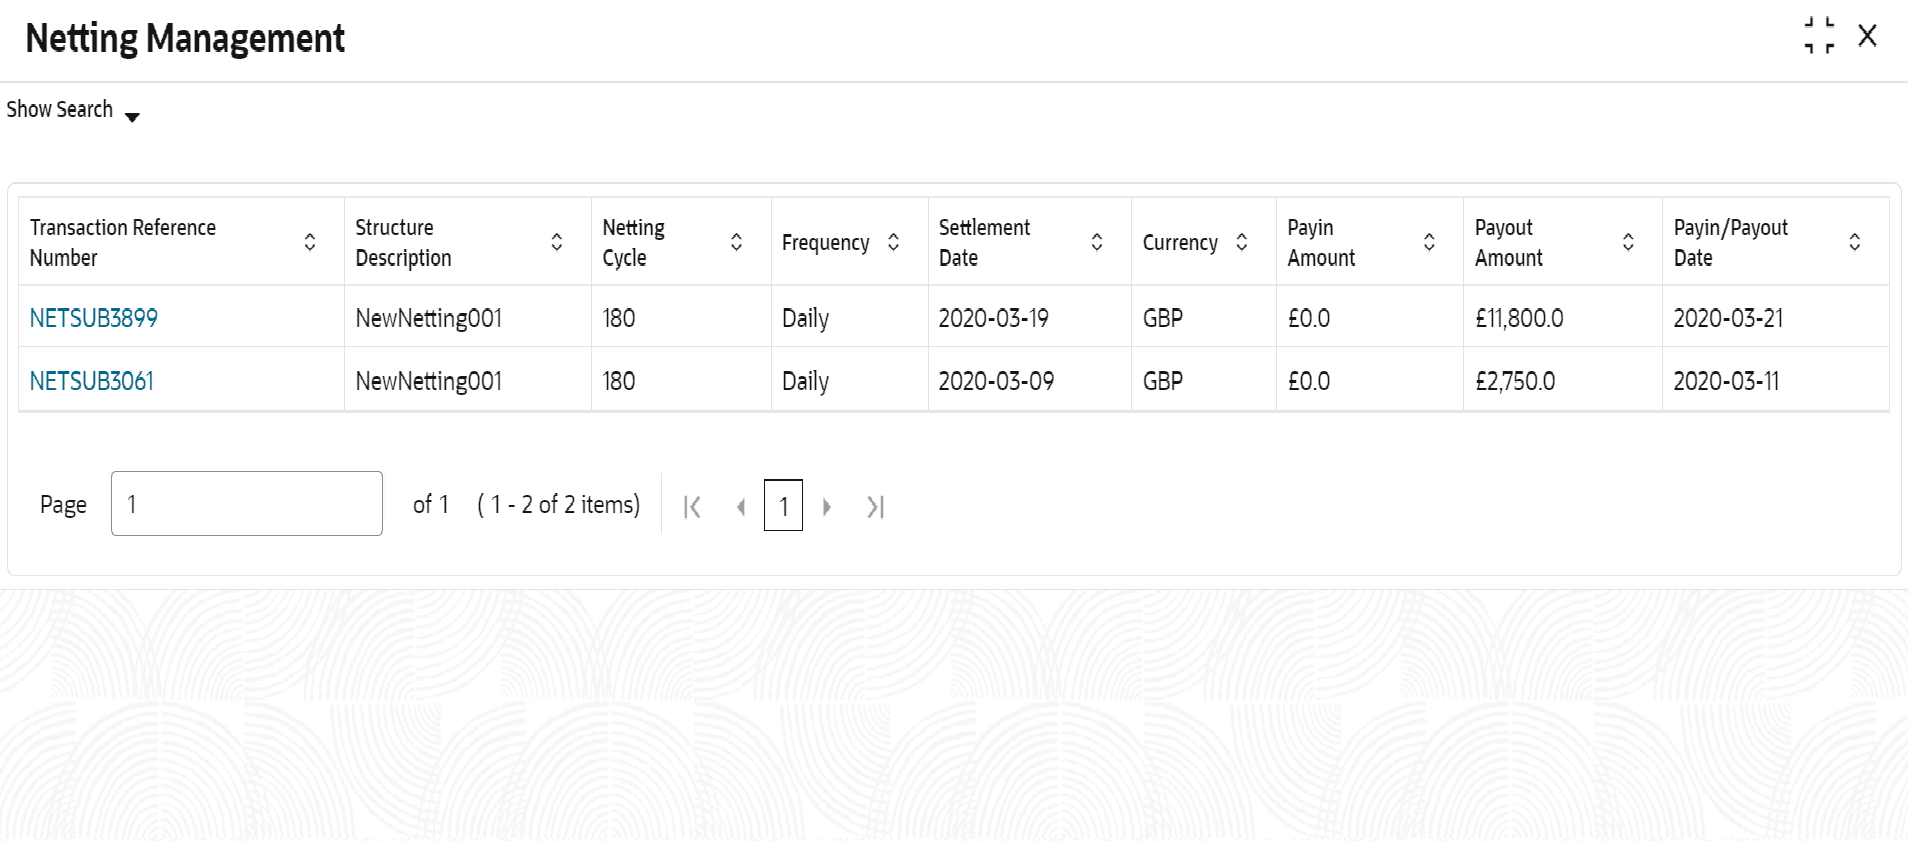Image resolution: width=1908 pixels, height=841 pixels.
Task: Sort by Structure Description column
Action: pos(557,242)
